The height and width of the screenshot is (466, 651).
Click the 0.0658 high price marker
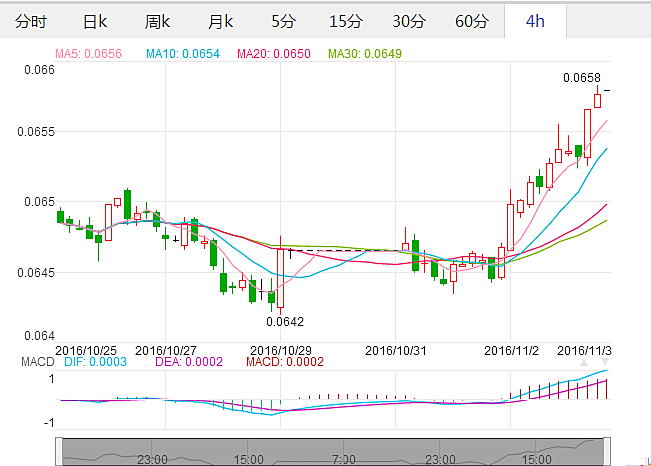pos(581,77)
